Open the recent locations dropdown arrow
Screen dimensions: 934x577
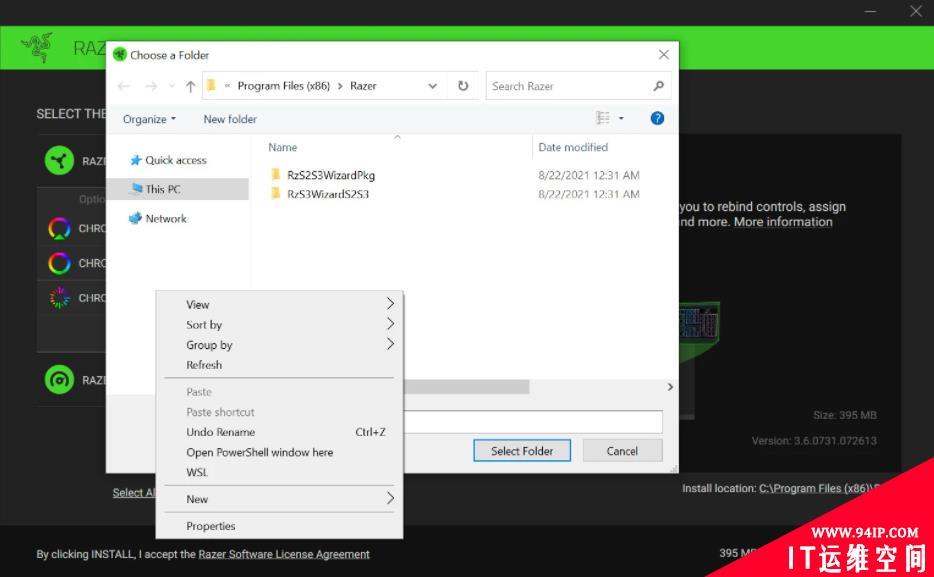point(172,86)
